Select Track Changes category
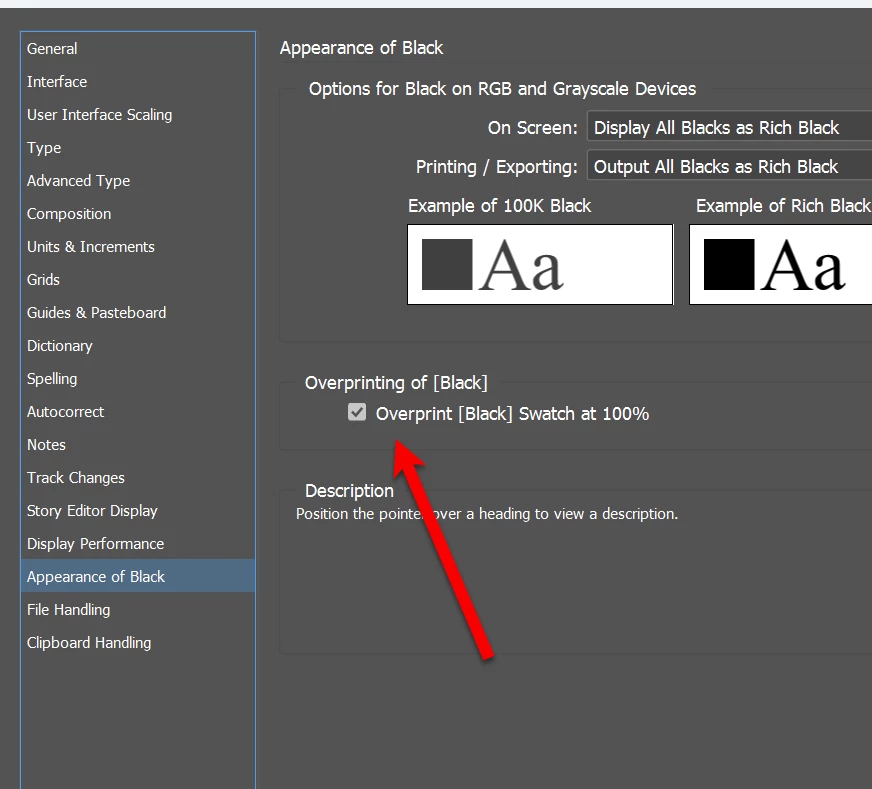 138,478
